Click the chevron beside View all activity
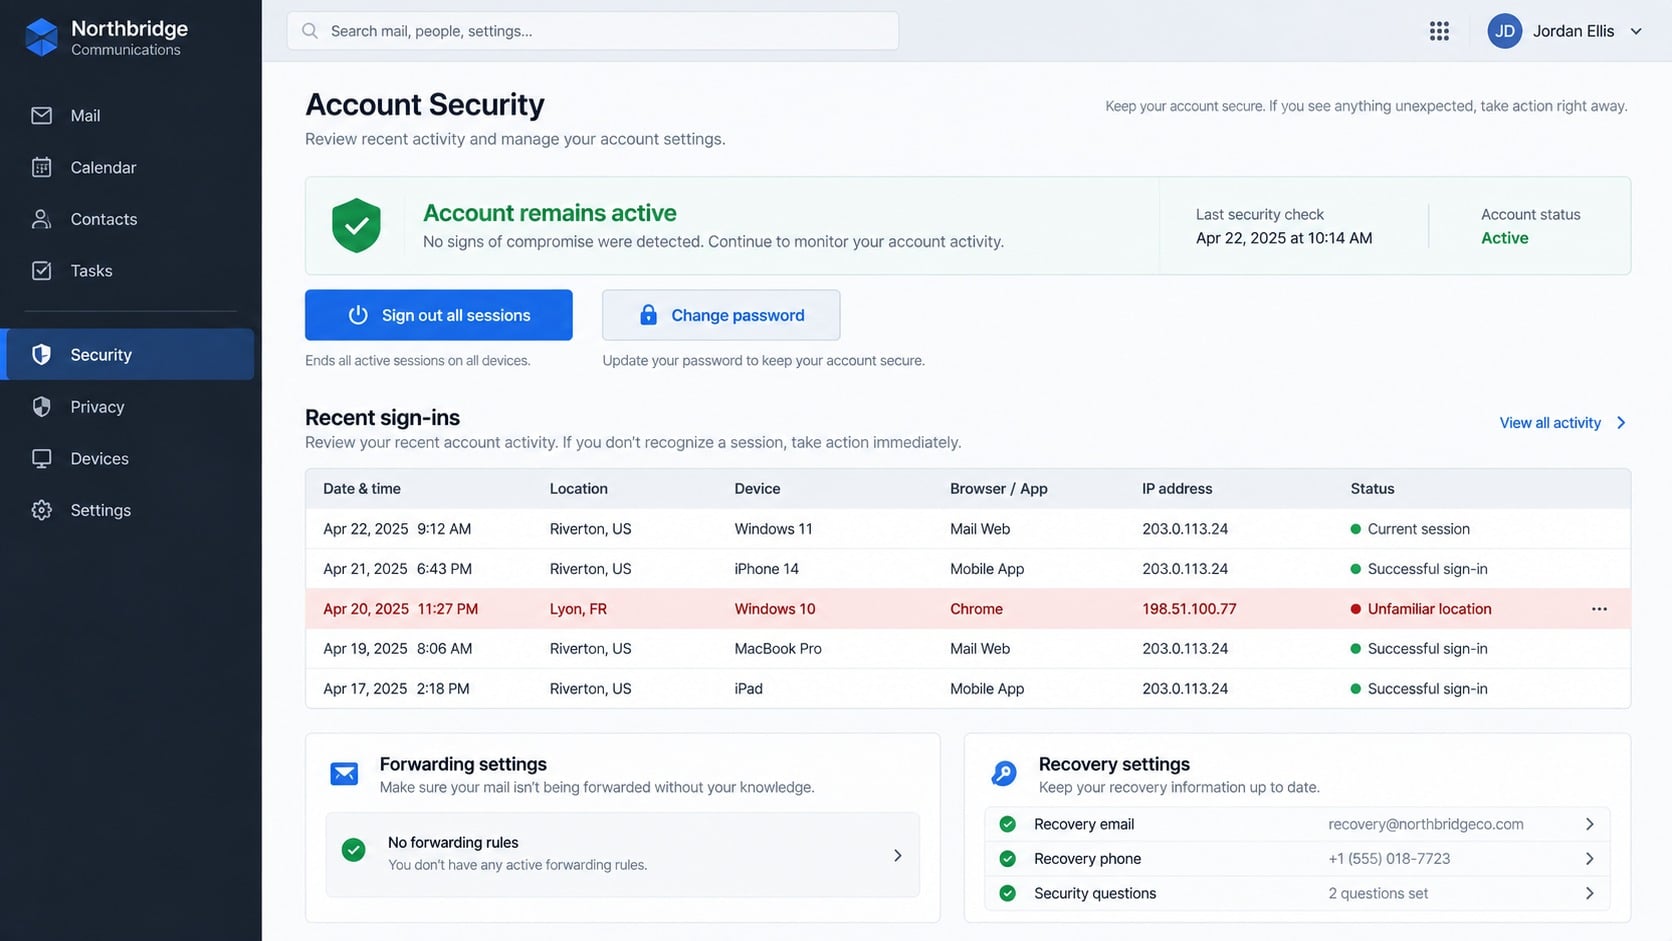Image resolution: width=1672 pixels, height=941 pixels. (x=1621, y=423)
